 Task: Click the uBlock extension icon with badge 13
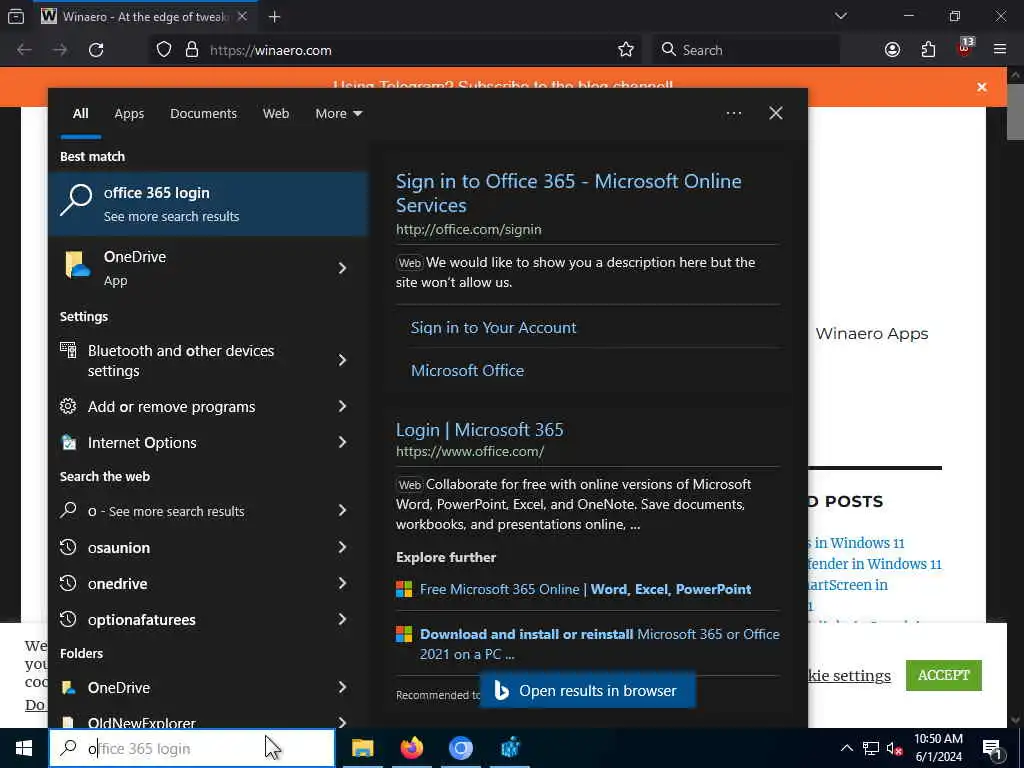click(x=965, y=48)
